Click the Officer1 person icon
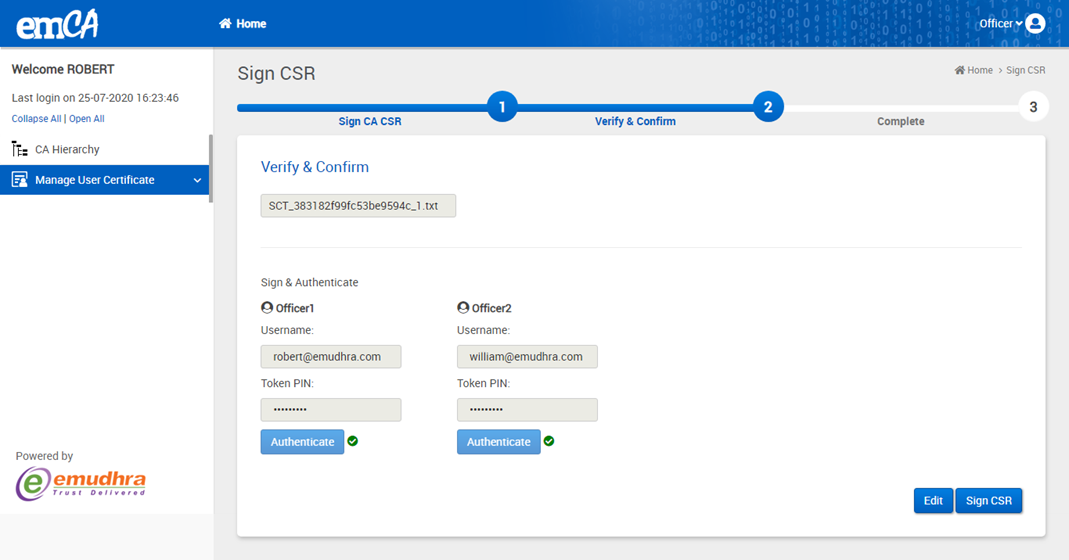 point(267,308)
